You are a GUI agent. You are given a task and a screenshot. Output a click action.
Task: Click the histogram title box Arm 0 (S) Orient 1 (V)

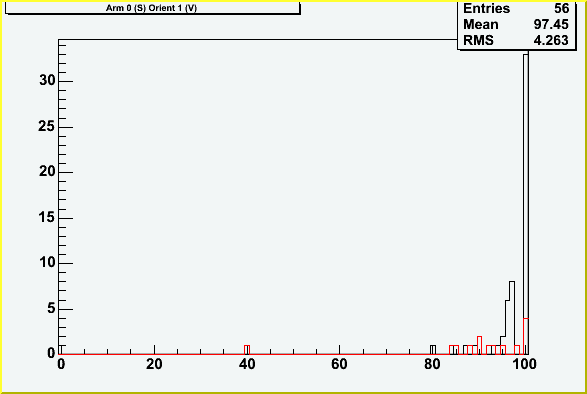pyautogui.click(x=153, y=8)
